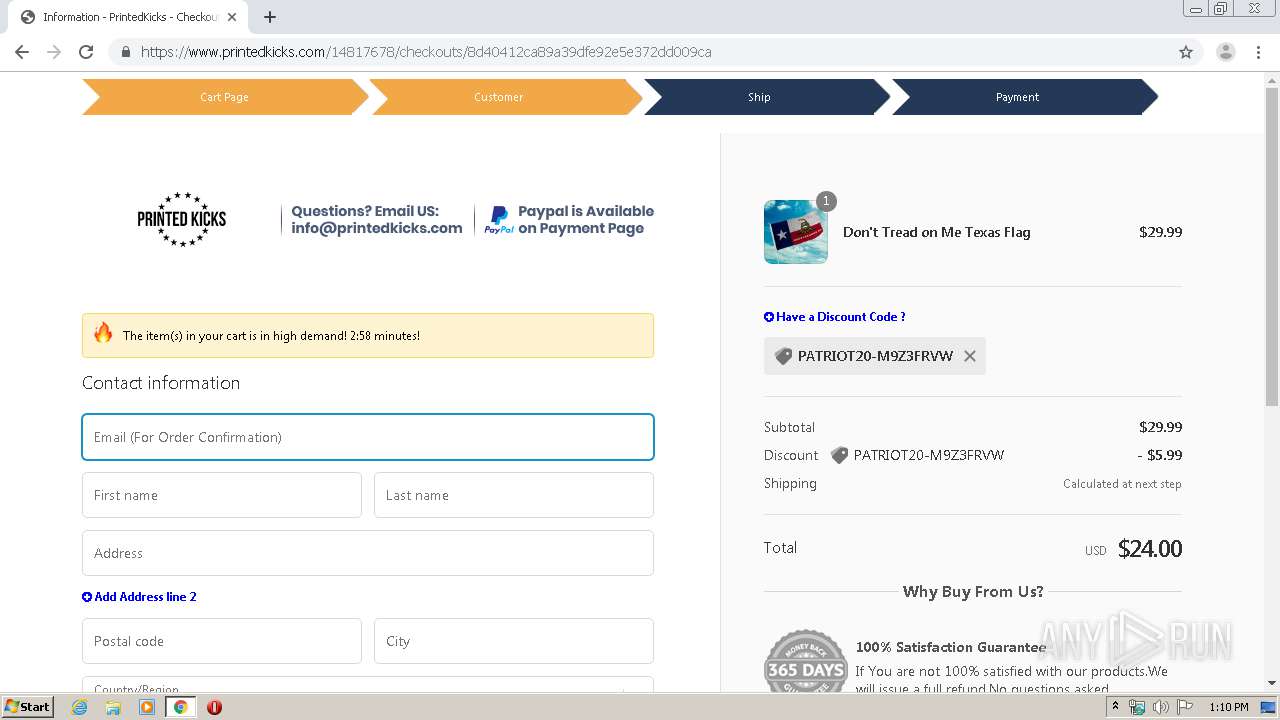The height and width of the screenshot is (720, 1280).
Task: Click the total amount $24.00
Action: click(x=1150, y=549)
